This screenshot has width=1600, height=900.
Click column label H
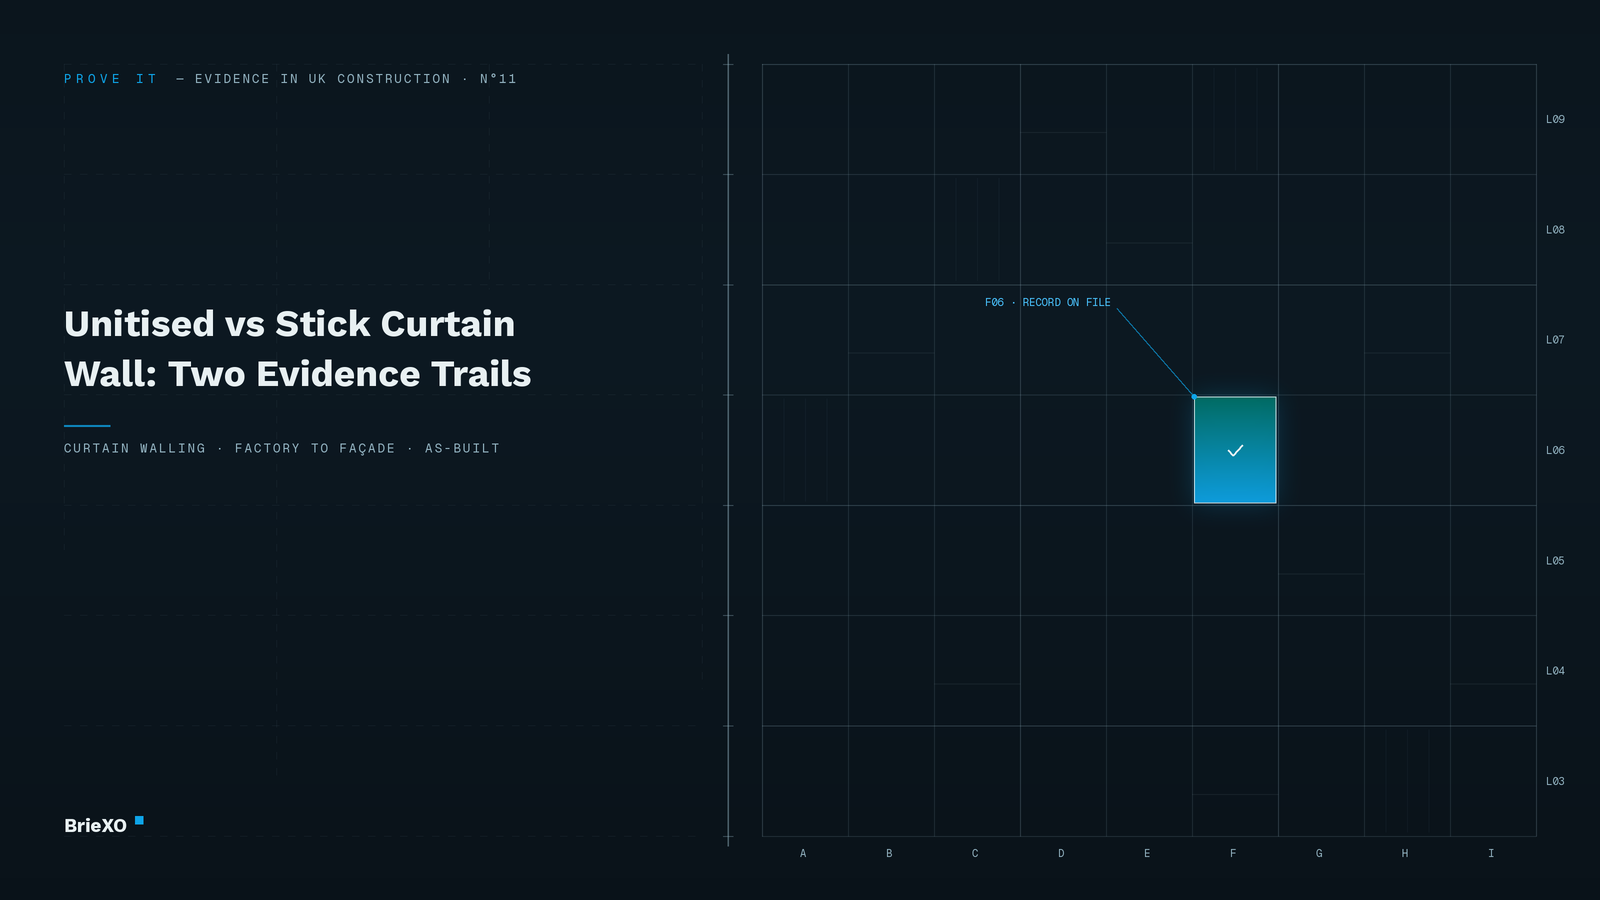(1405, 853)
